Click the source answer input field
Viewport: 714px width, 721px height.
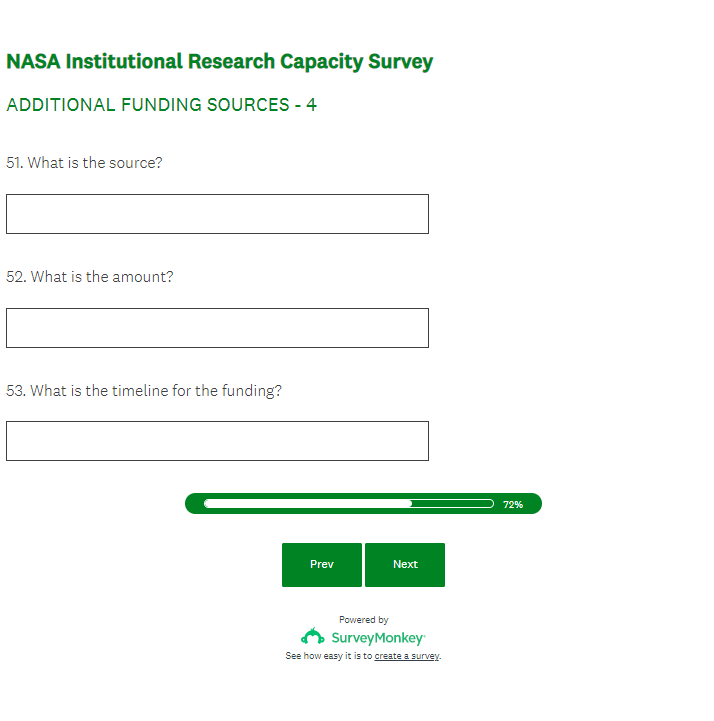(x=217, y=214)
